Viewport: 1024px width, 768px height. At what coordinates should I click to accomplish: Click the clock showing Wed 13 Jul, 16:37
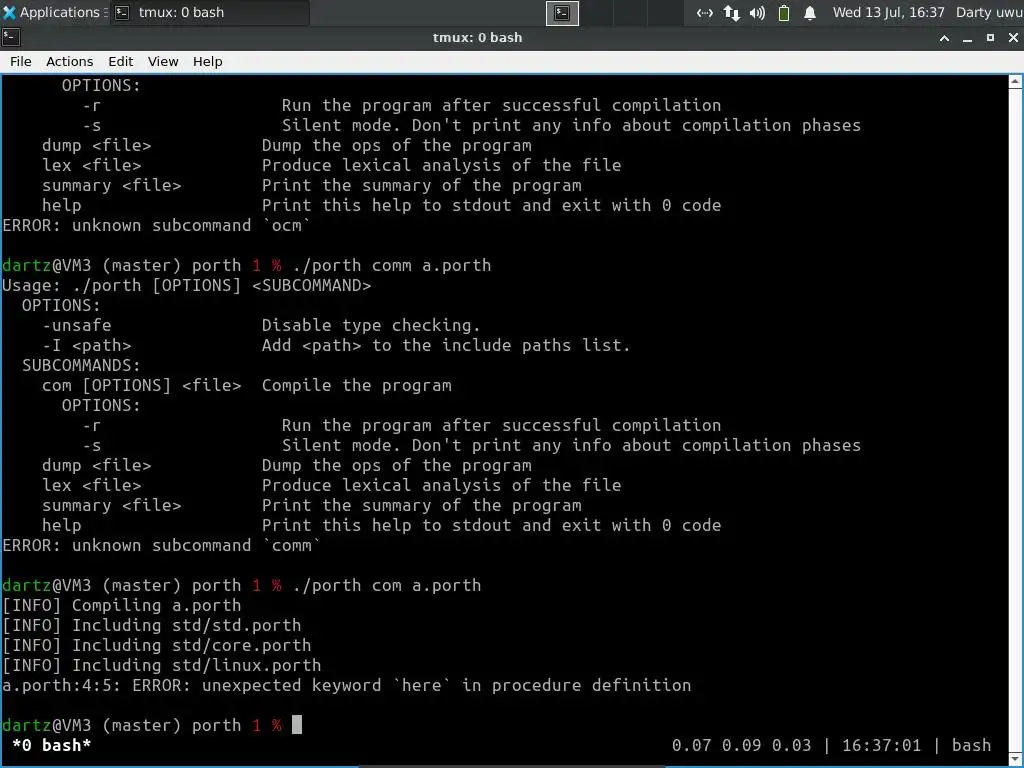tap(888, 12)
